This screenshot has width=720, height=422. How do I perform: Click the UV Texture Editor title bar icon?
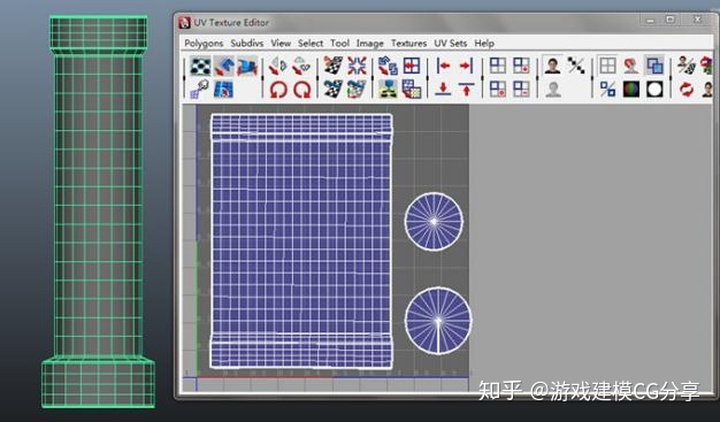[x=185, y=23]
